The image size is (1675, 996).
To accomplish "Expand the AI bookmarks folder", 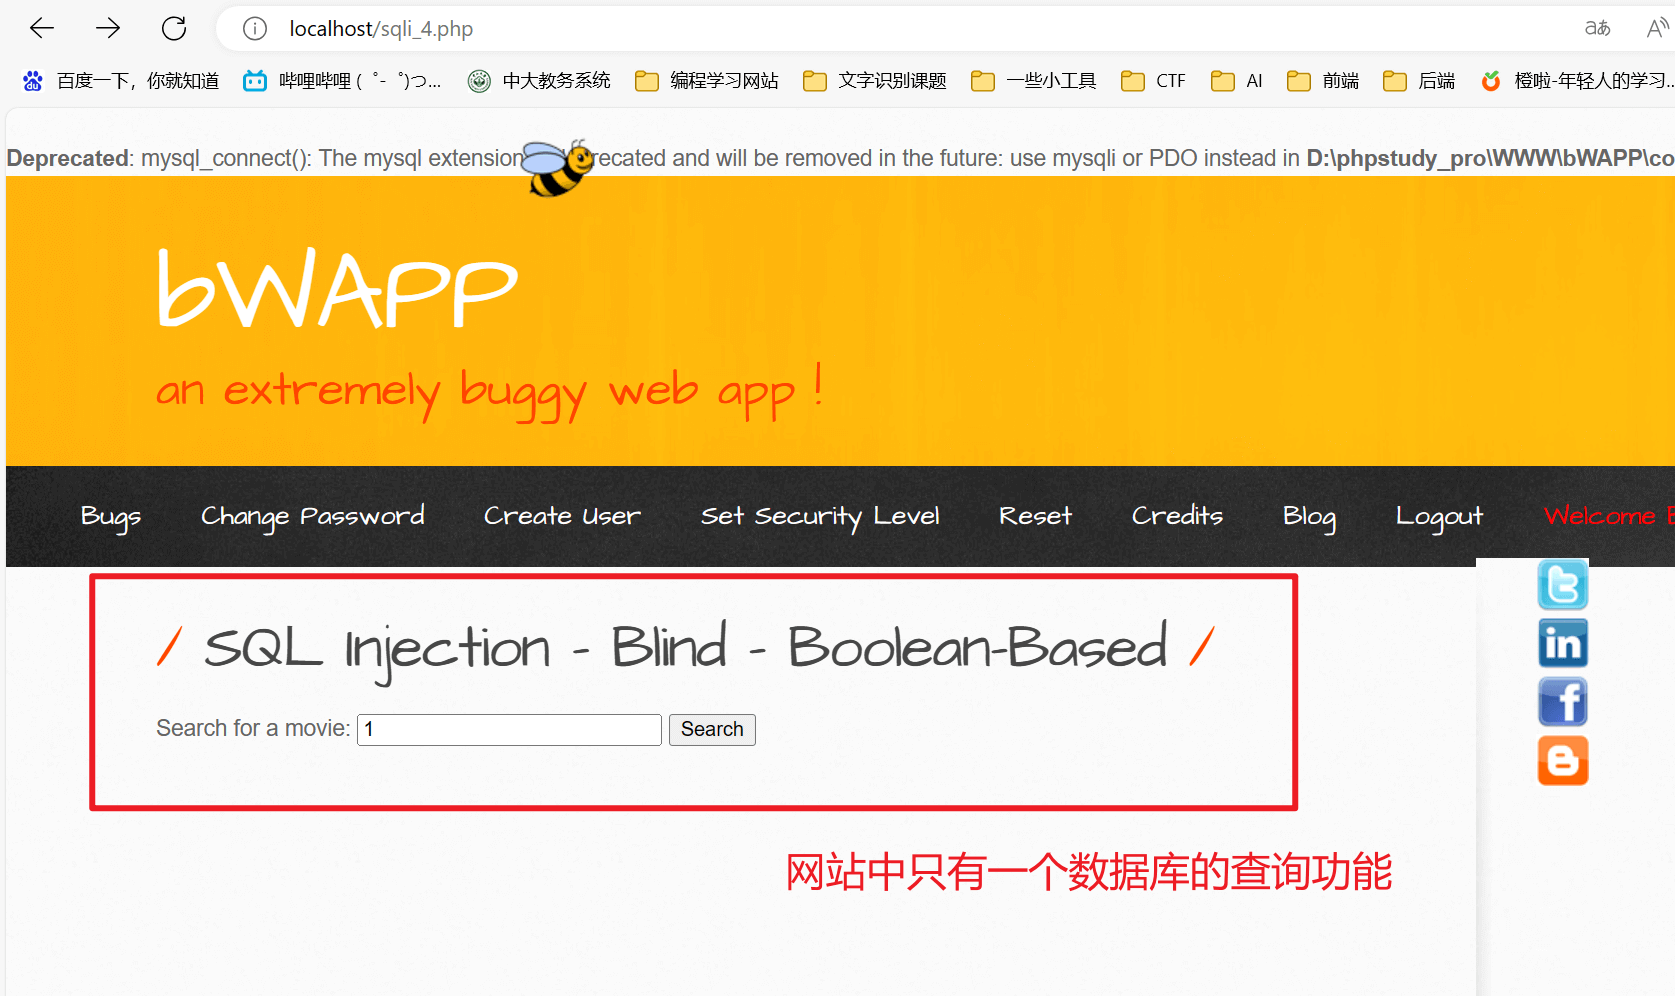I will tap(1237, 81).
